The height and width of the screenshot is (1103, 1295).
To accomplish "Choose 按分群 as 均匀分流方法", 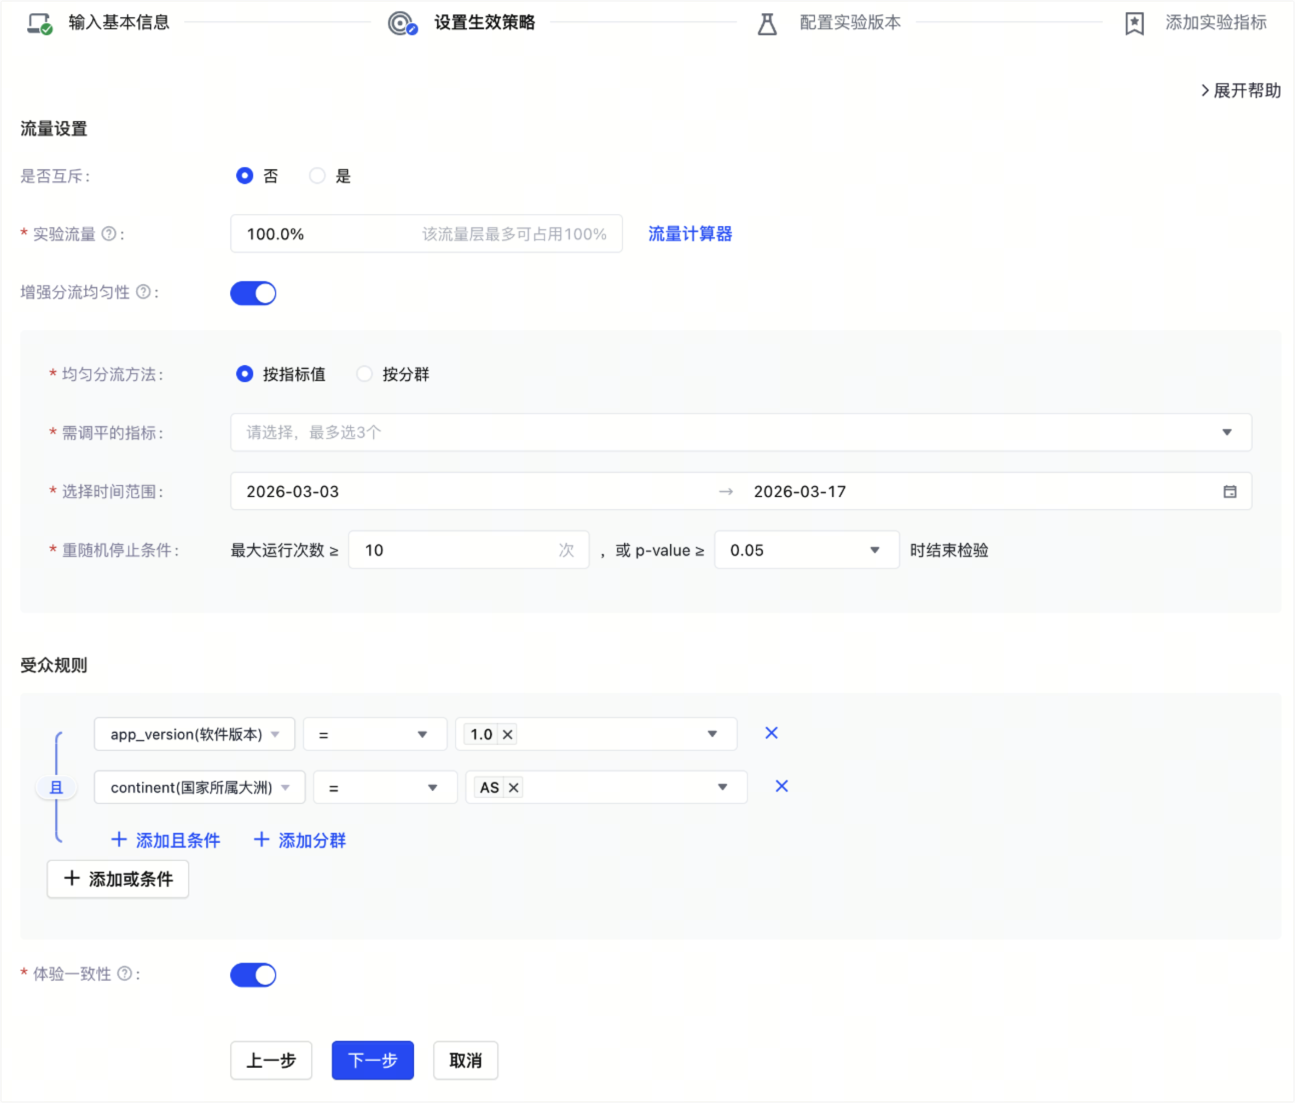I will point(365,374).
